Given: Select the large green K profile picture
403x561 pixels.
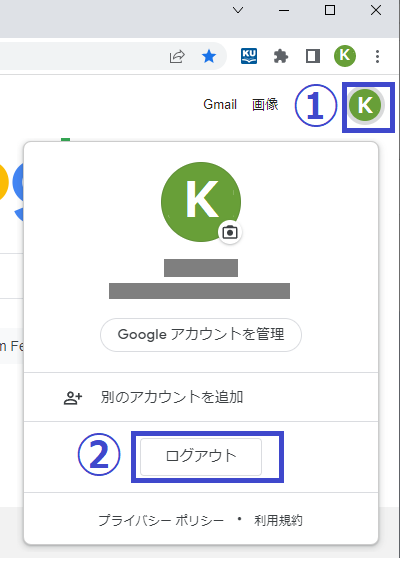Looking at the screenshot, I should click(x=201, y=202).
